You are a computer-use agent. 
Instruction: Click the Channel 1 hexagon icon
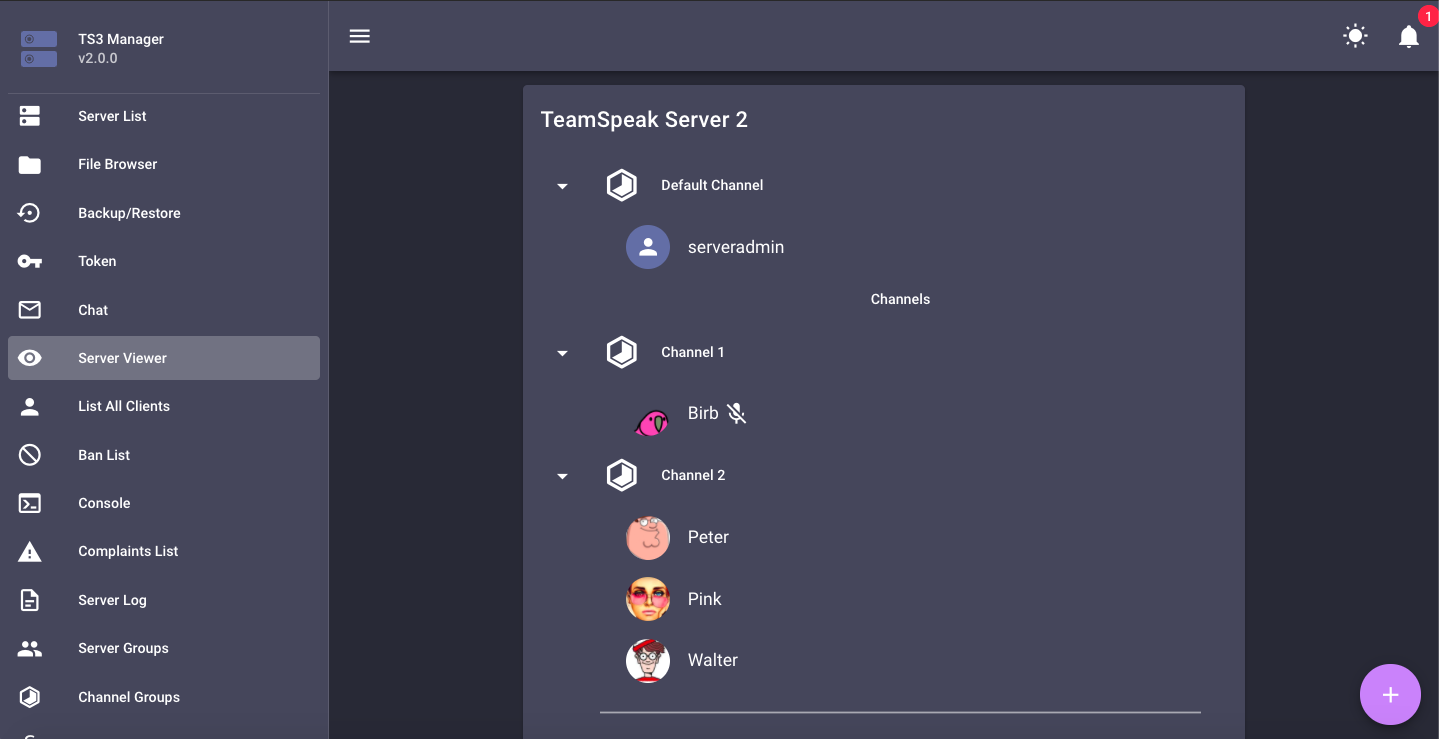(622, 352)
